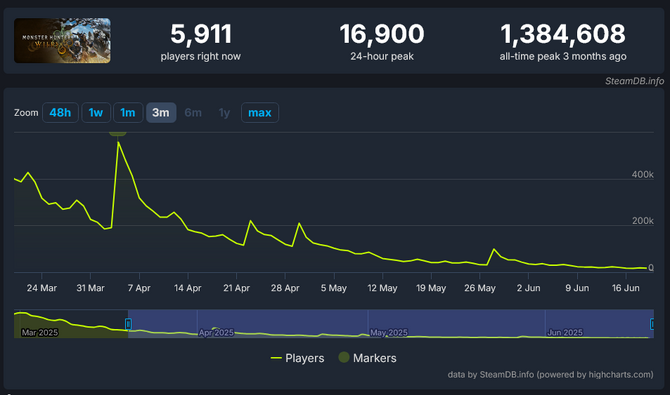Click the 28 Apr axis label
The image size is (670, 395).
[285, 288]
